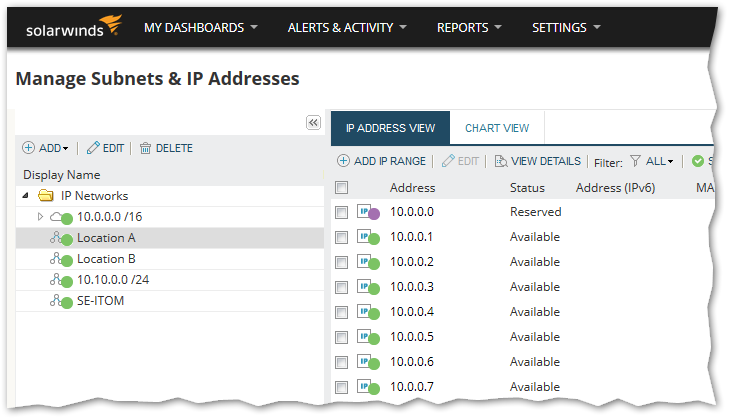Expand the 10.0.0.0 /16 tree node
729x419 pixels.
pyautogui.click(x=40, y=217)
